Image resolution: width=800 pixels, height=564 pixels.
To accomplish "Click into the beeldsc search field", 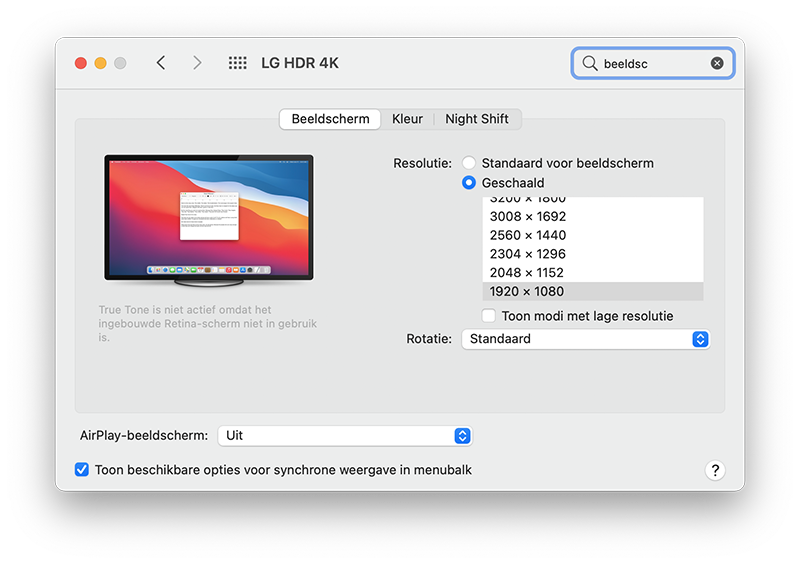I will click(x=653, y=63).
